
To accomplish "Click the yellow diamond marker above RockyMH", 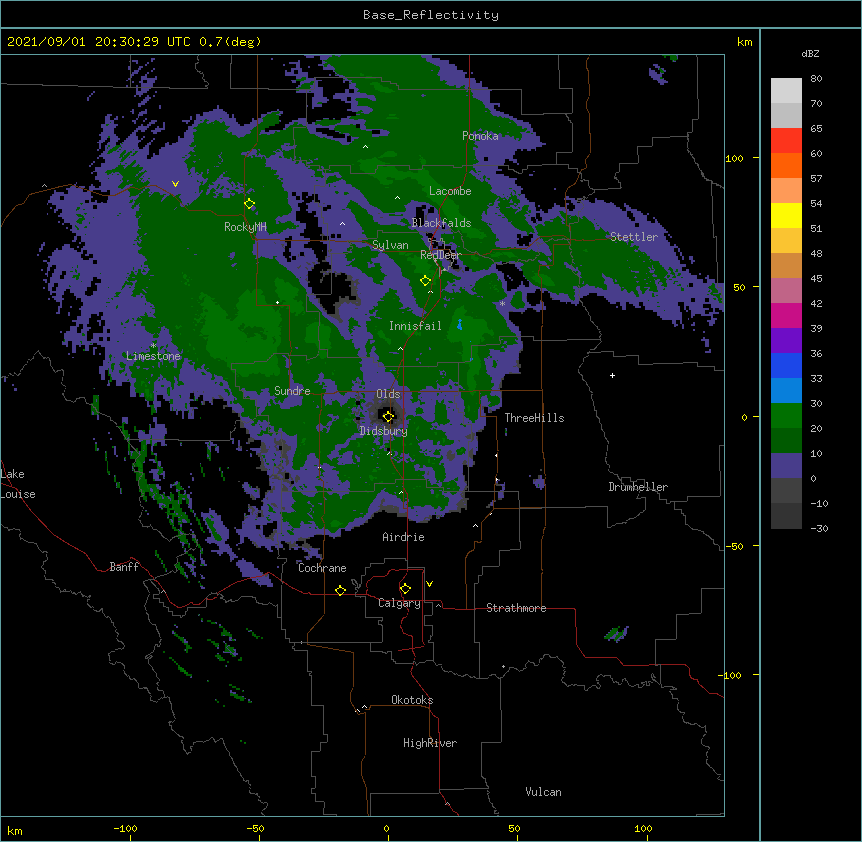I will pos(250,204).
